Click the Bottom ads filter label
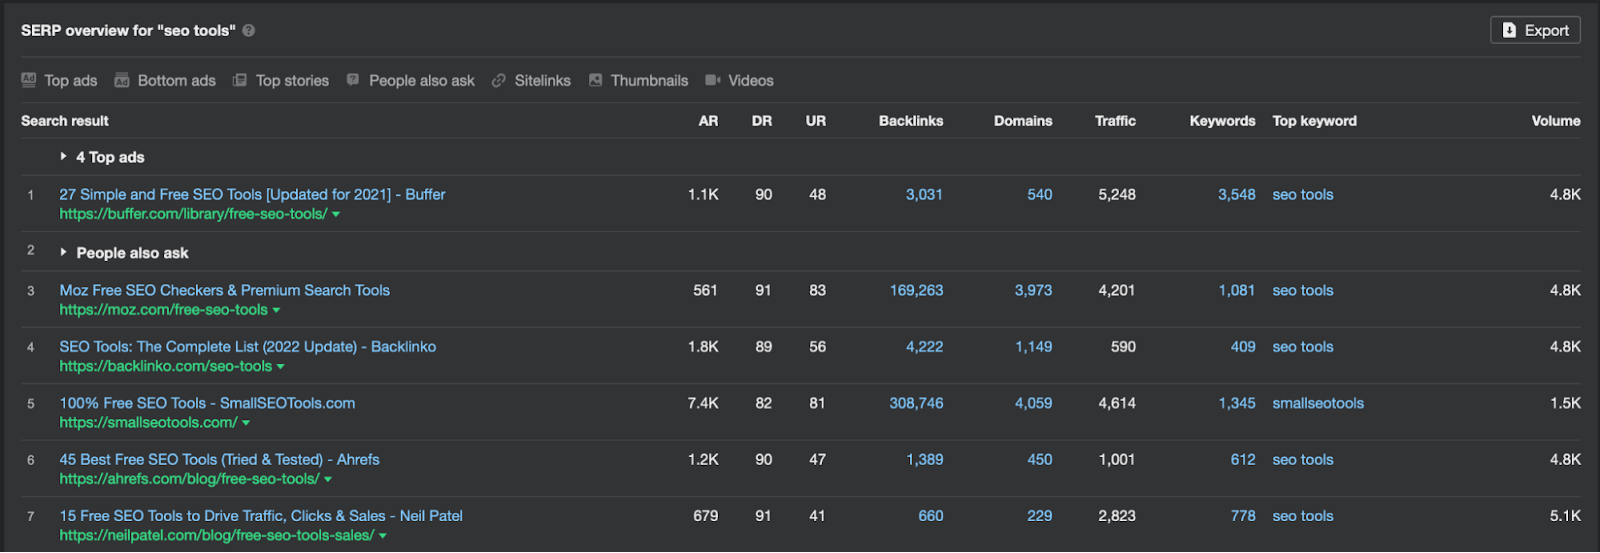The height and width of the screenshot is (553, 1600). pos(177,80)
